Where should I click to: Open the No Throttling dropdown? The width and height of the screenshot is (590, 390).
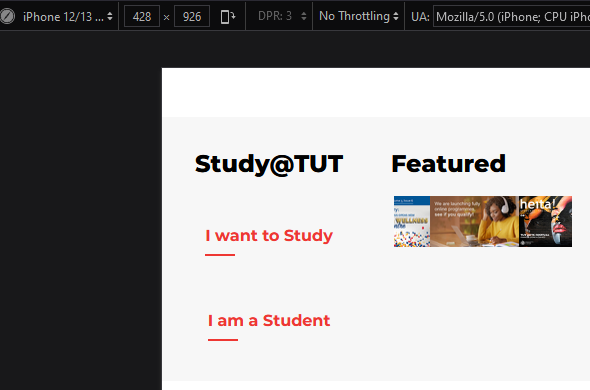359,16
